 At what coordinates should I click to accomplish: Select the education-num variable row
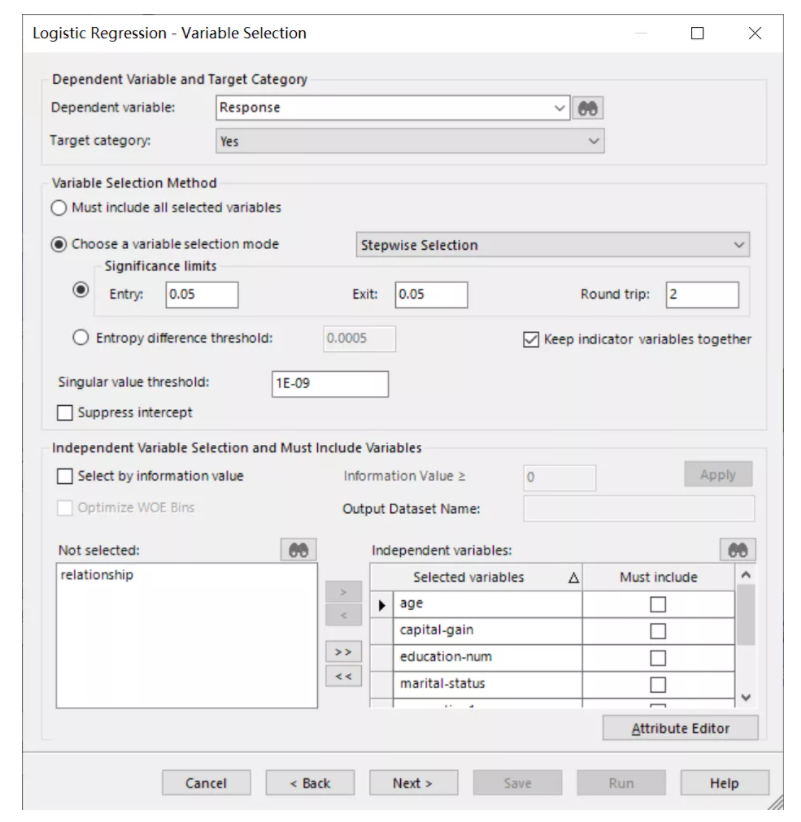click(x=488, y=657)
